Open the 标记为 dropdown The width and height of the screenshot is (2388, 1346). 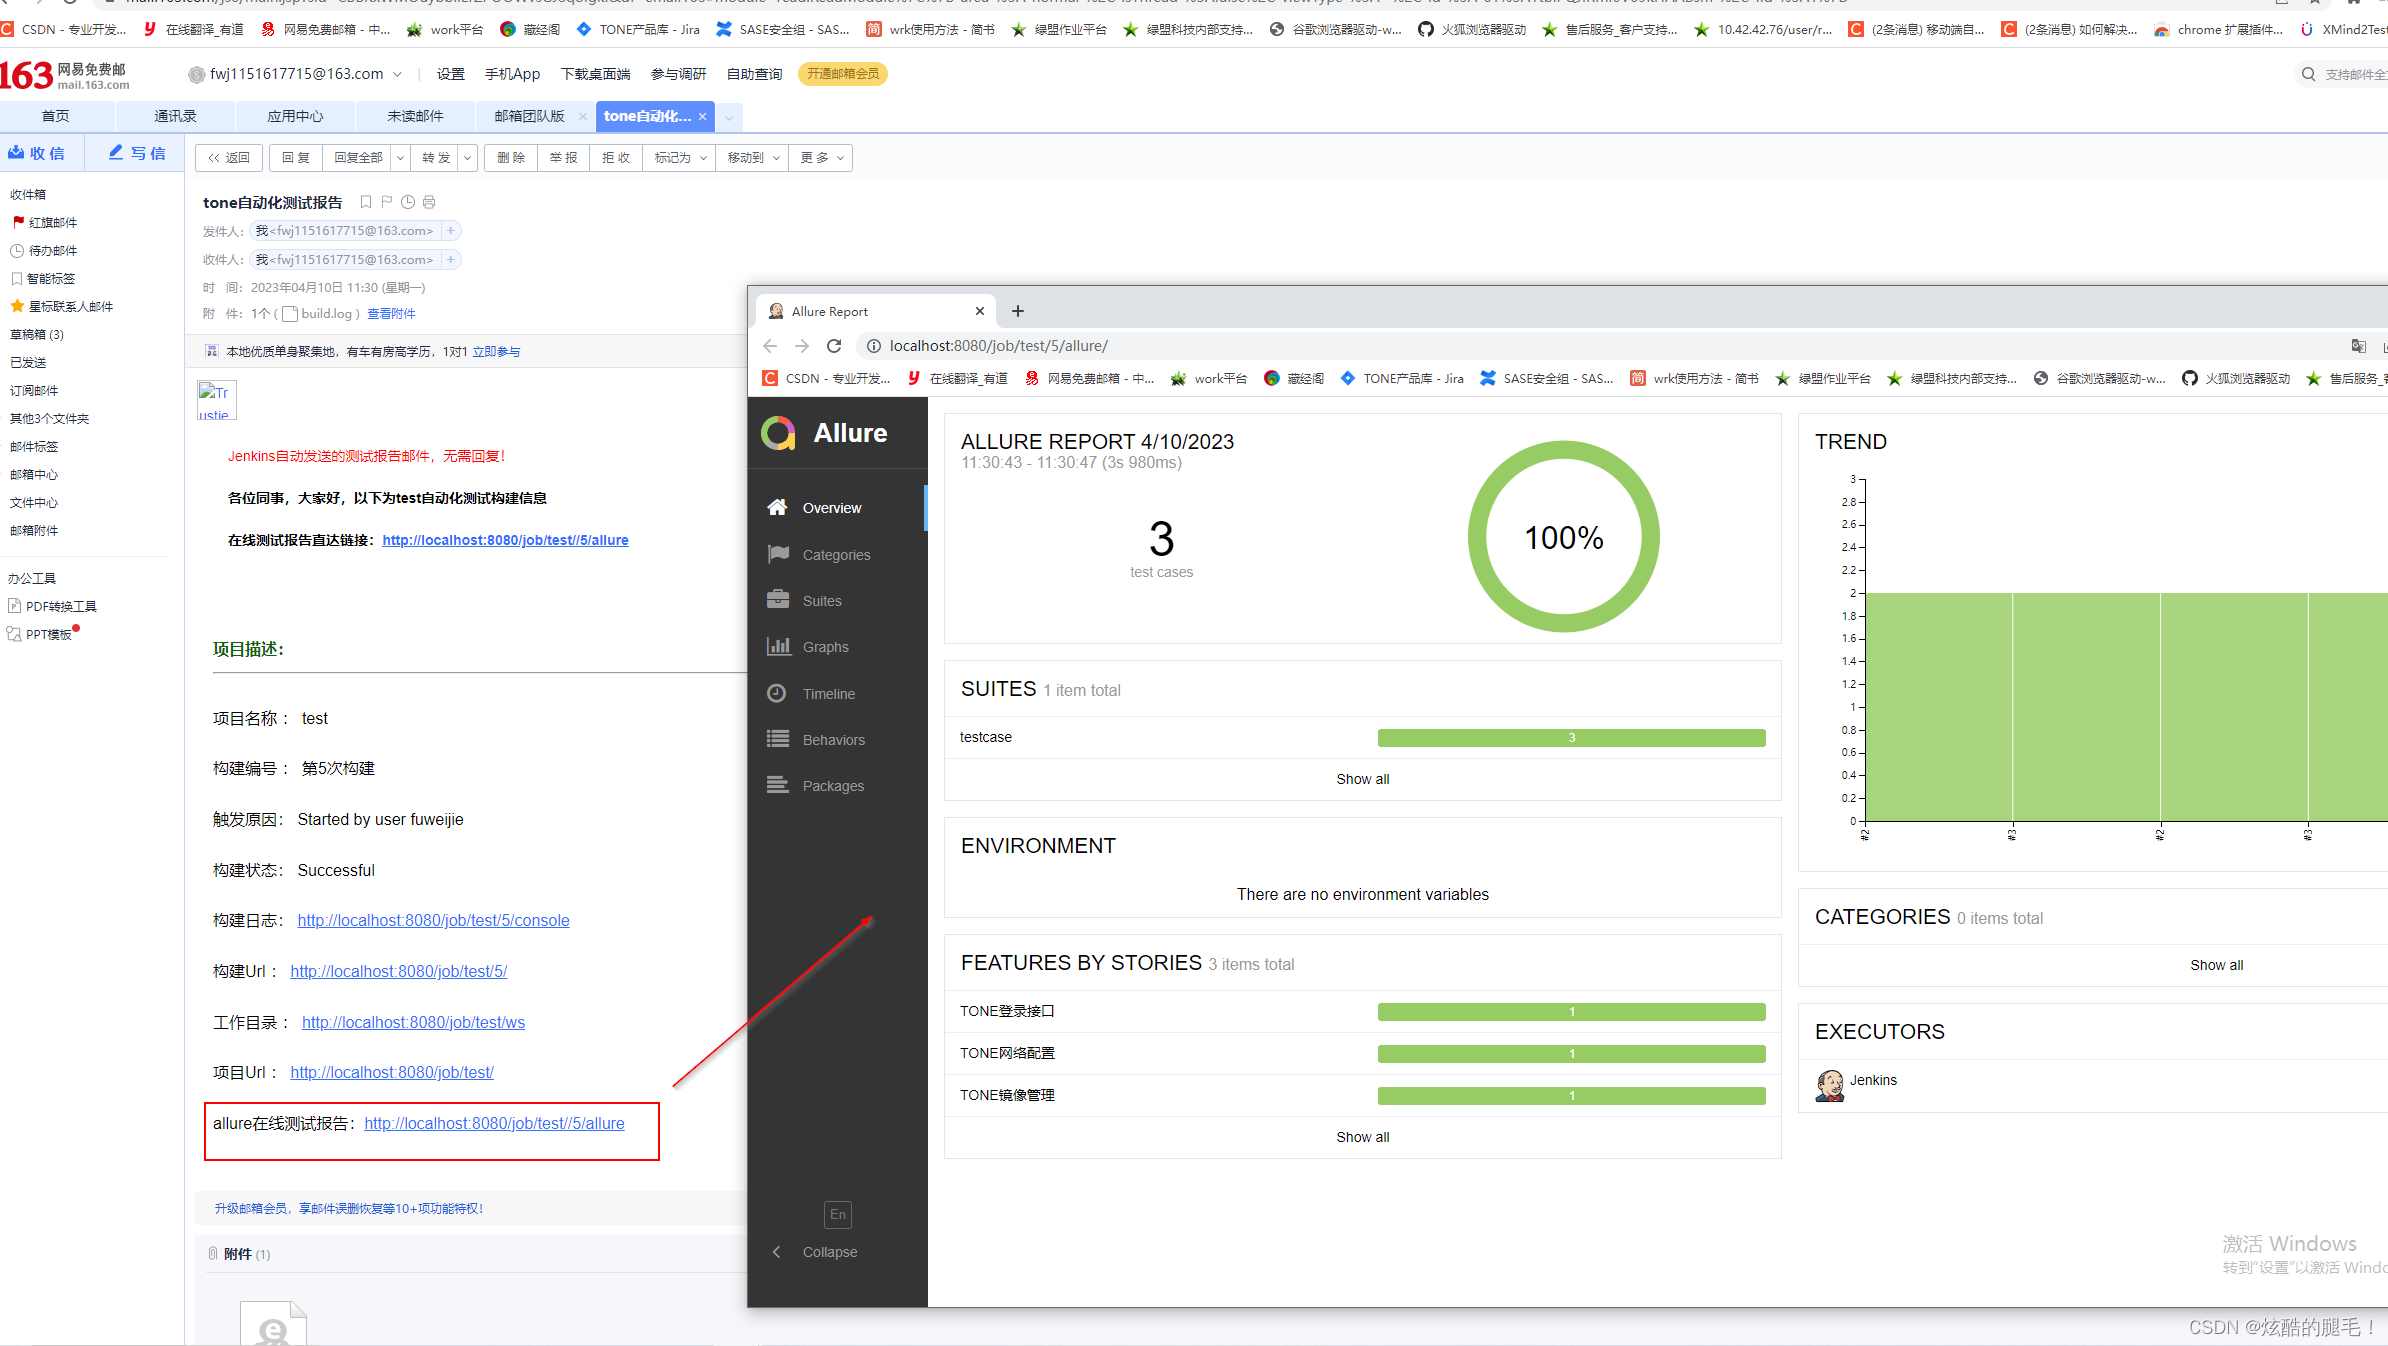pyautogui.click(x=680, y=158)
